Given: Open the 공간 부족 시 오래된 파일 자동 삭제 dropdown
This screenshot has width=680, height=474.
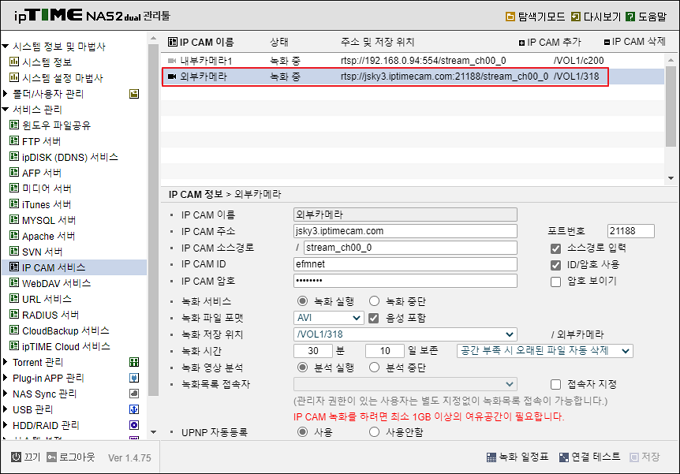Looking at the screenshot, I should (545, 351).
